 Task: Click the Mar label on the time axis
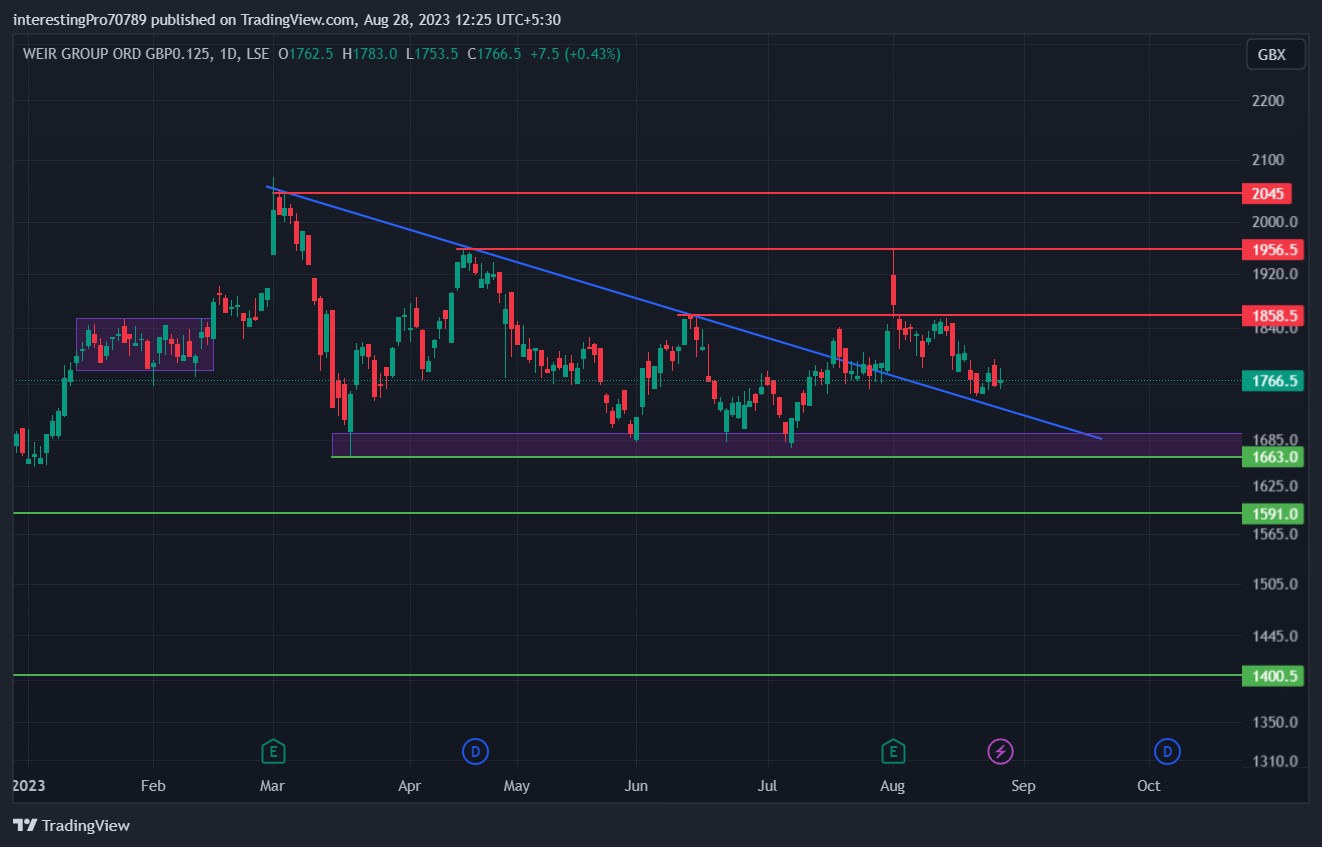coord(272,786)
